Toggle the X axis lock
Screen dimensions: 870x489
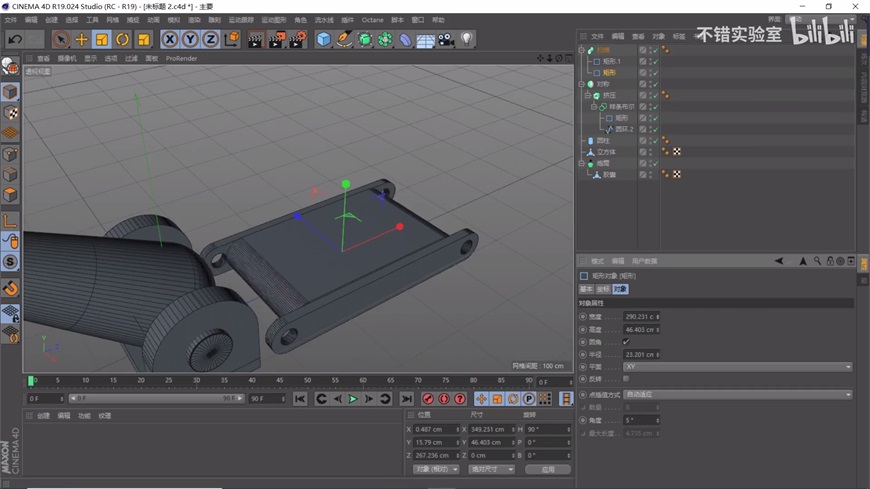click(170, 40)
